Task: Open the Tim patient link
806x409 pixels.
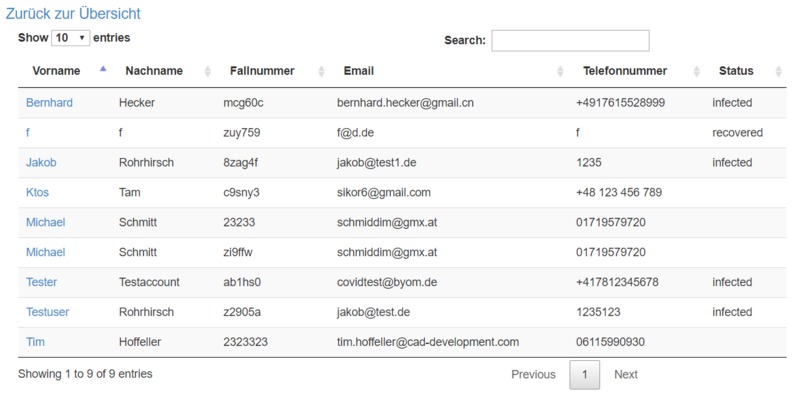Action: (35, 341)
